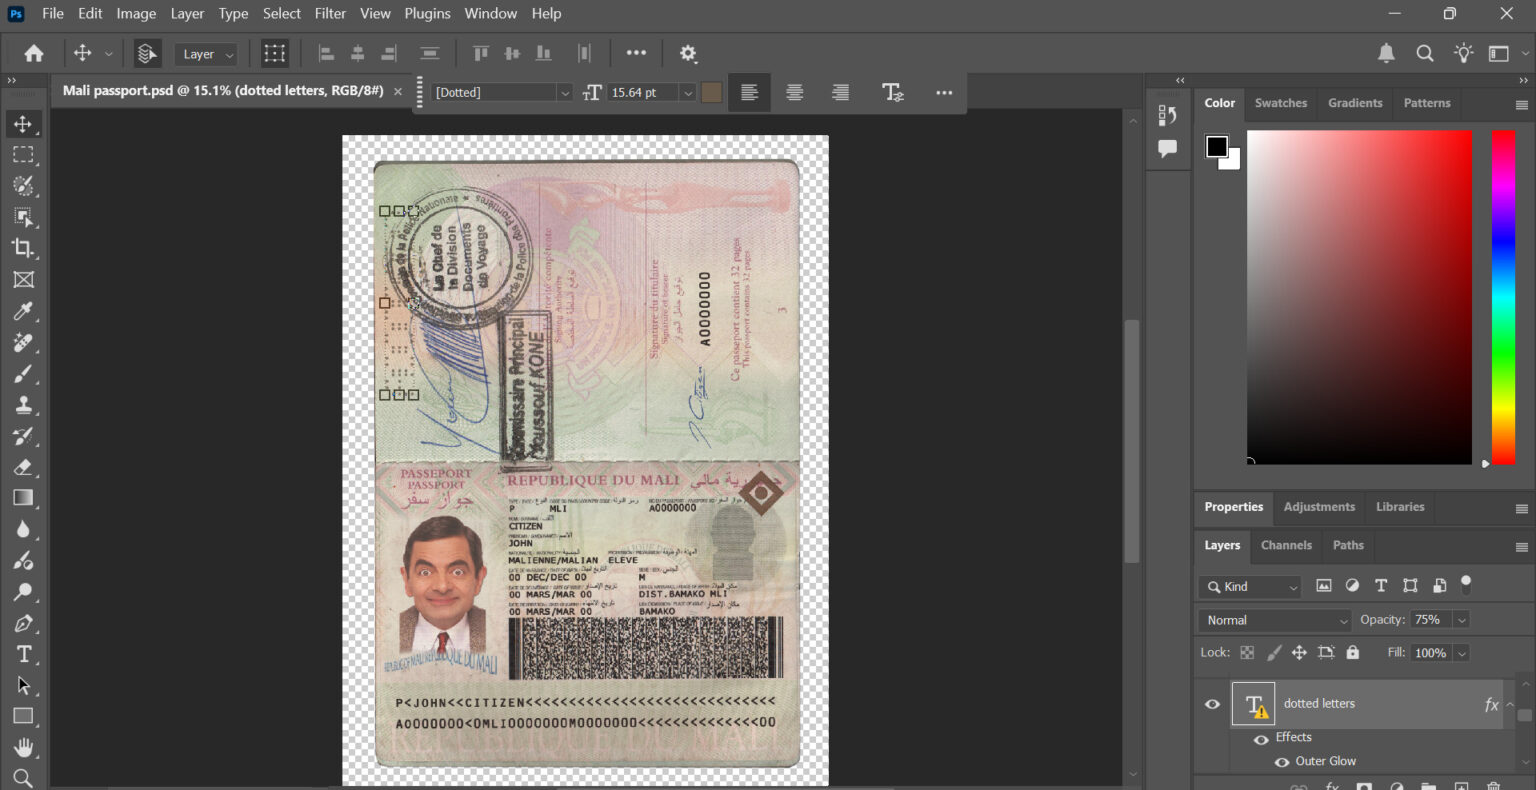Open the Kind layer filter dropdown

(1249, 587)
